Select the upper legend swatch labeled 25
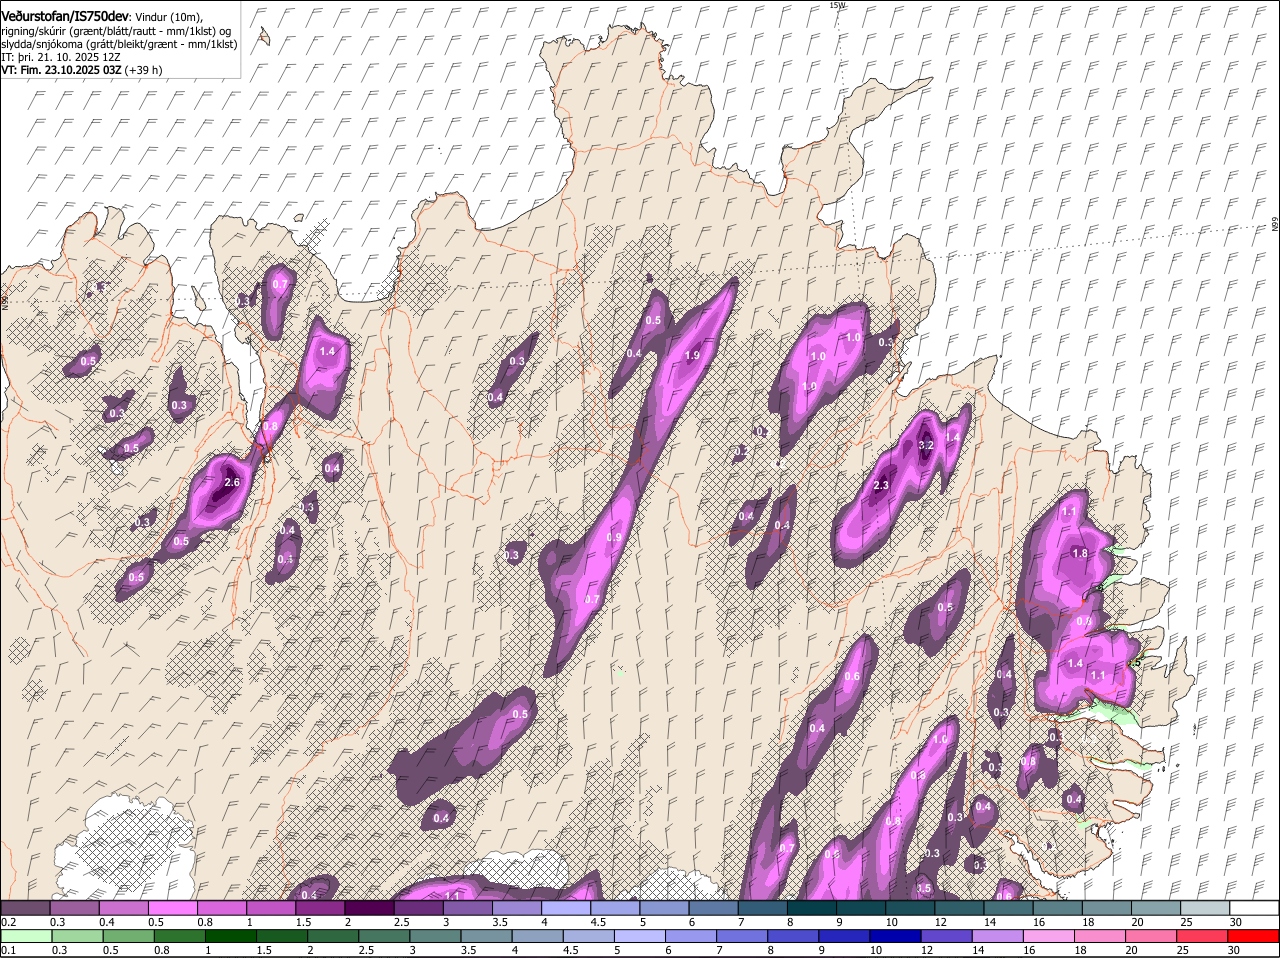This screenshot has width=1280, height=958. pyautogui.click(x=1205, y=908)
